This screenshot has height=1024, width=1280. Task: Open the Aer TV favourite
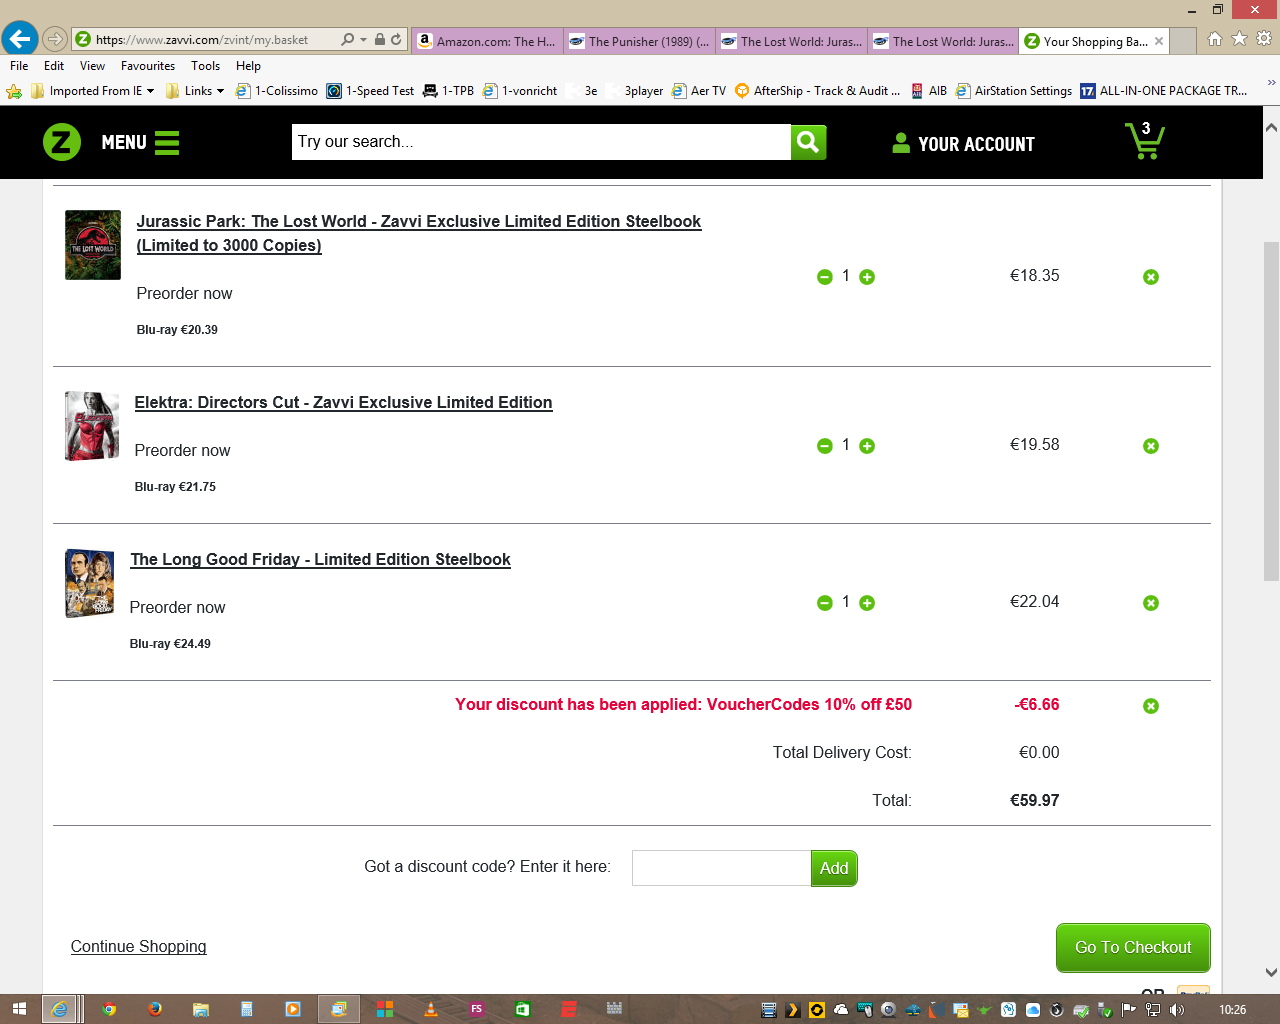pos(699,91)
